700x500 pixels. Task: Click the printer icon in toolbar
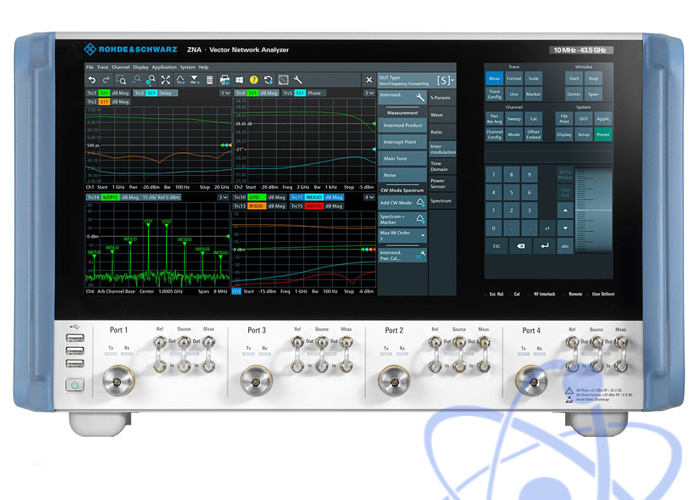click(x=225, y=79)
